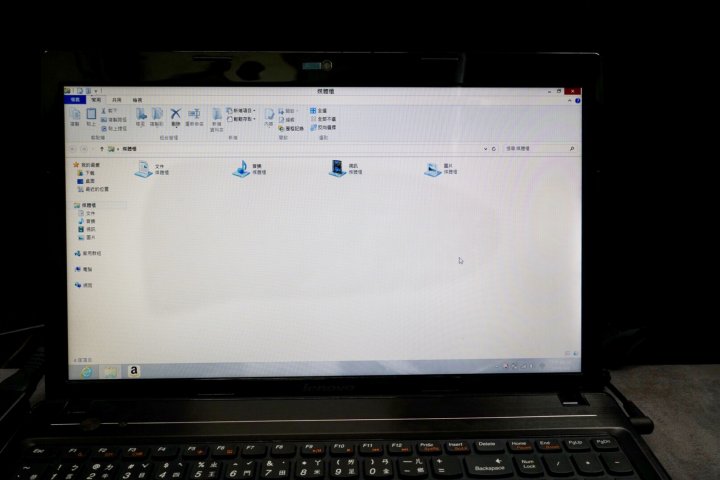Click the Paste clipboard icon

click(x=91, y=117)
